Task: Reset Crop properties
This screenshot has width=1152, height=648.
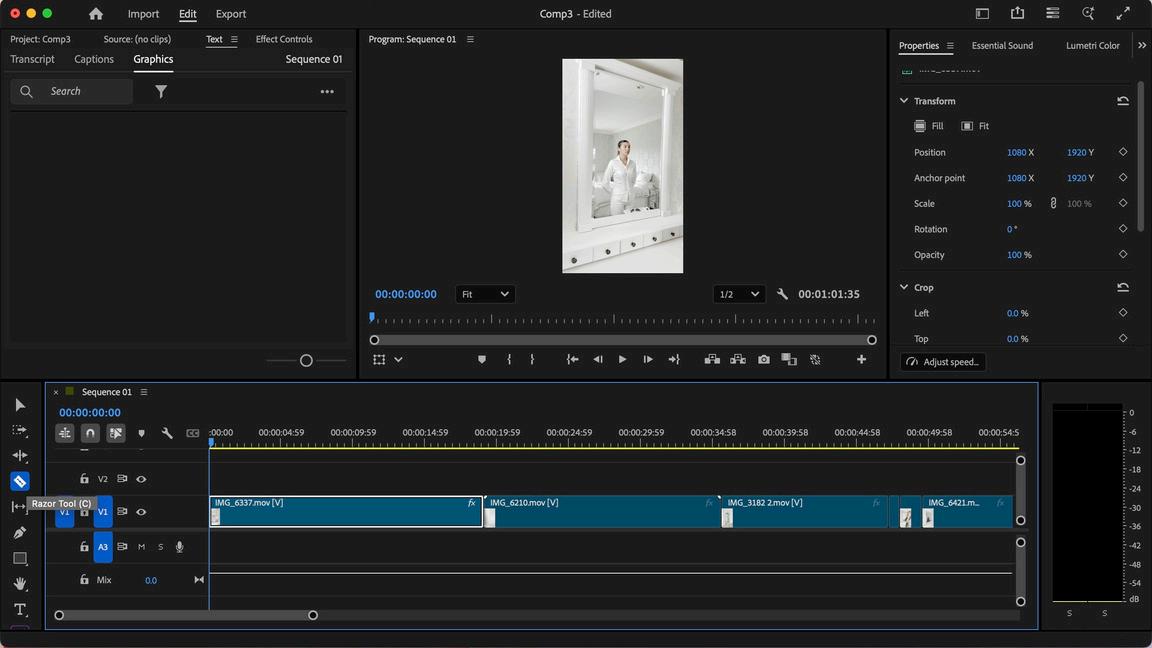Action: click(x=1123, y=287)
